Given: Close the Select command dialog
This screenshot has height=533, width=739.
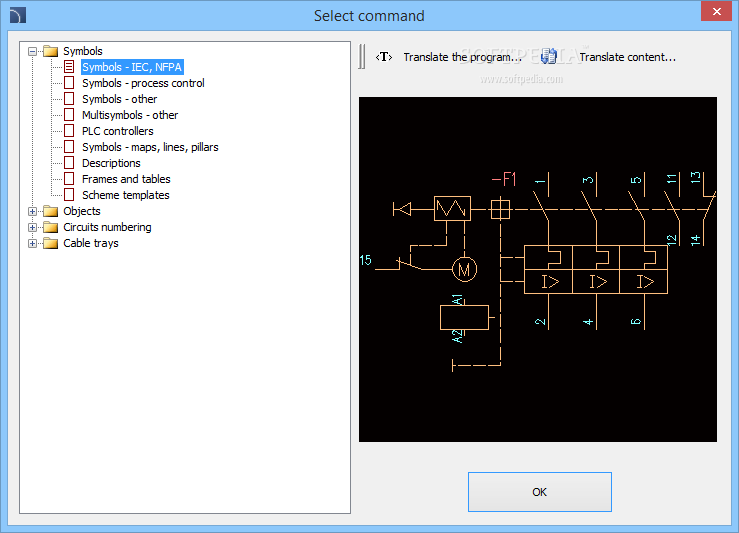Looking at the screenshot, I should click(716, 11).
